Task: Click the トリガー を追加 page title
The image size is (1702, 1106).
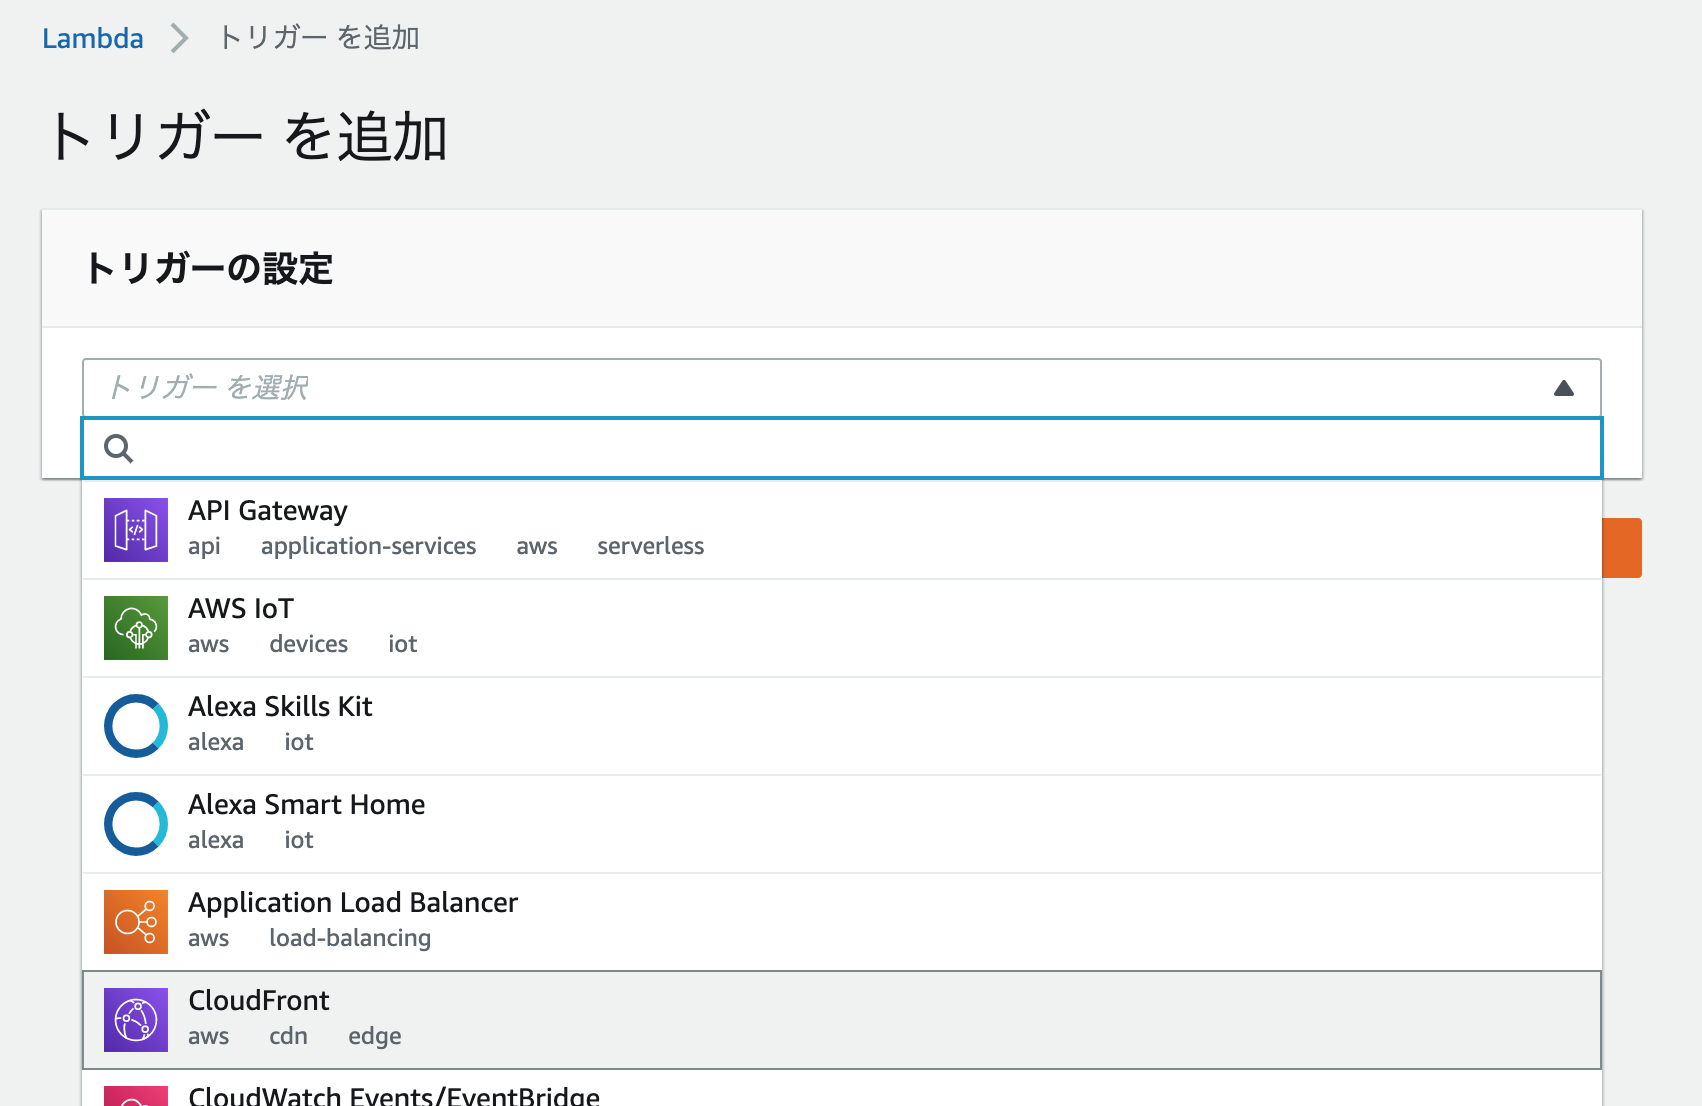Action: (x=247, y=137)
